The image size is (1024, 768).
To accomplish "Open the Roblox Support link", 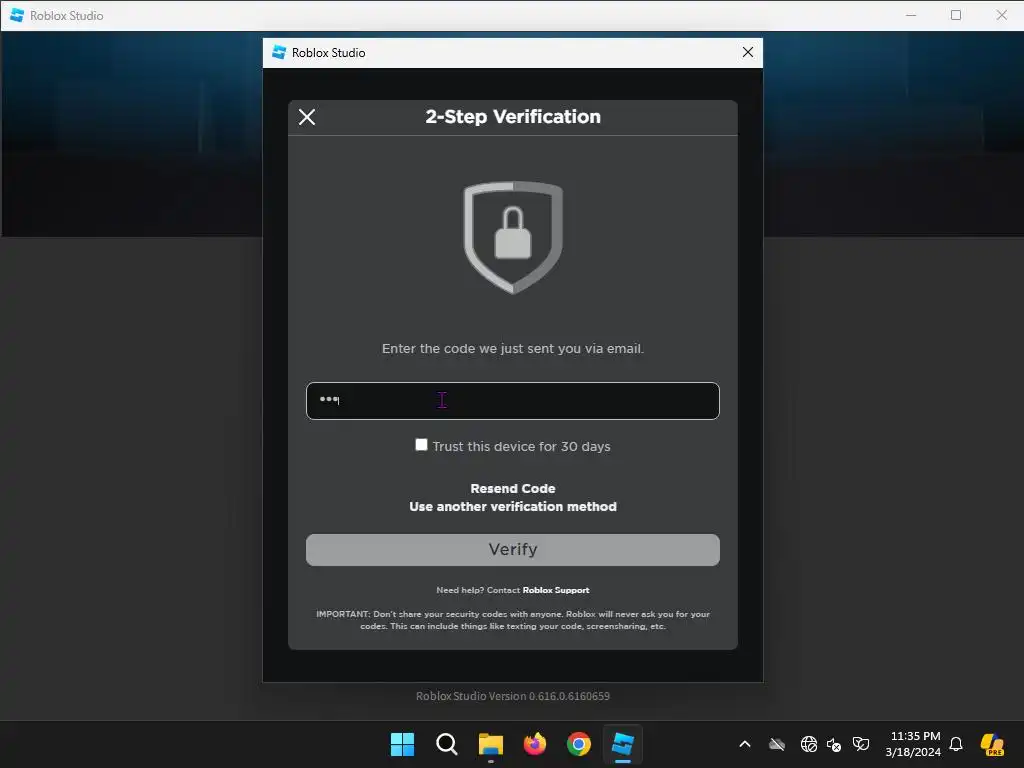I will 556,590.
